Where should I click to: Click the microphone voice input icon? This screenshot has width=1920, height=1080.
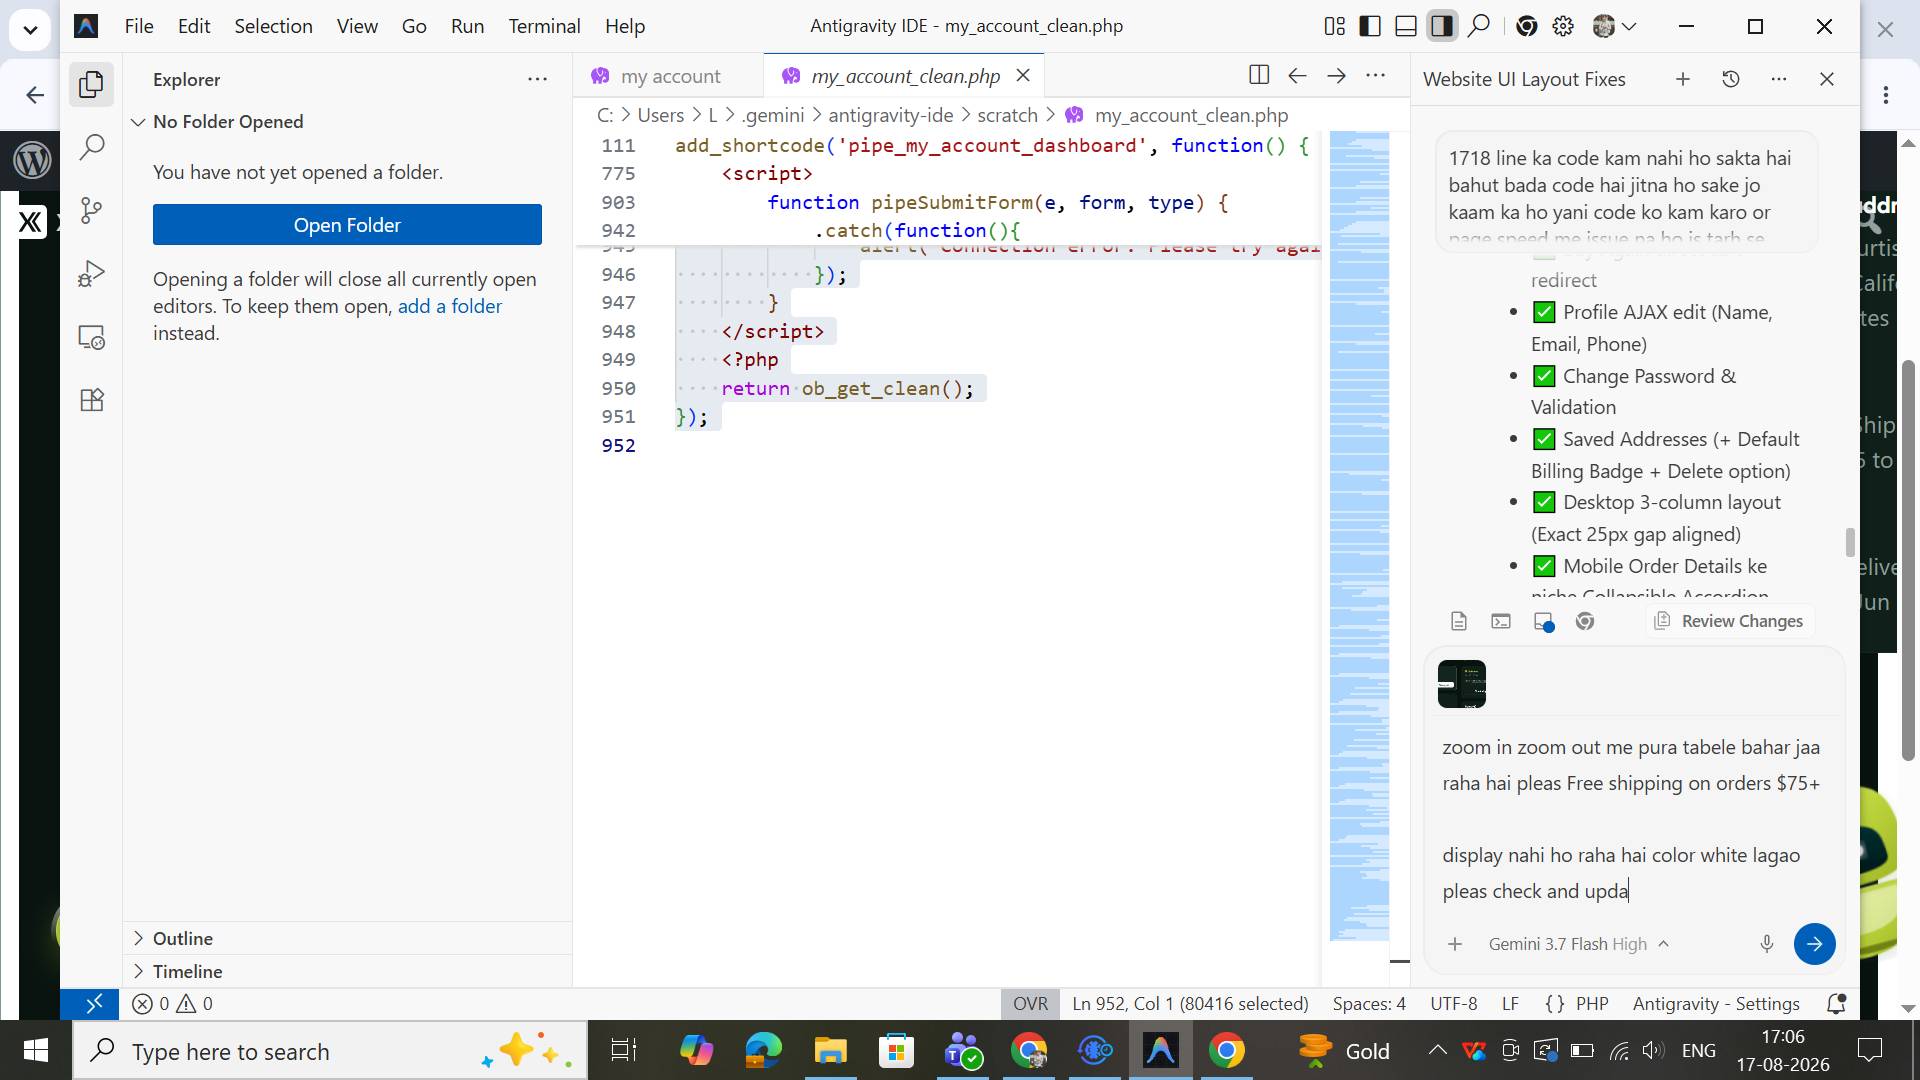coord(1767,944)
